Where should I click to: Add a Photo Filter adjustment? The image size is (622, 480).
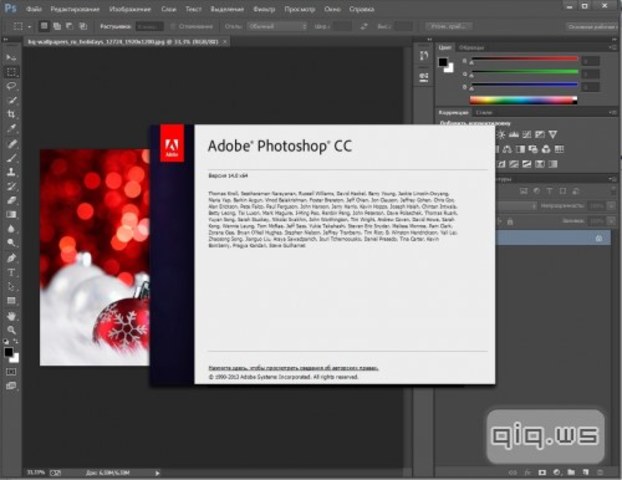pyautogui.click(x=533, y=149)
